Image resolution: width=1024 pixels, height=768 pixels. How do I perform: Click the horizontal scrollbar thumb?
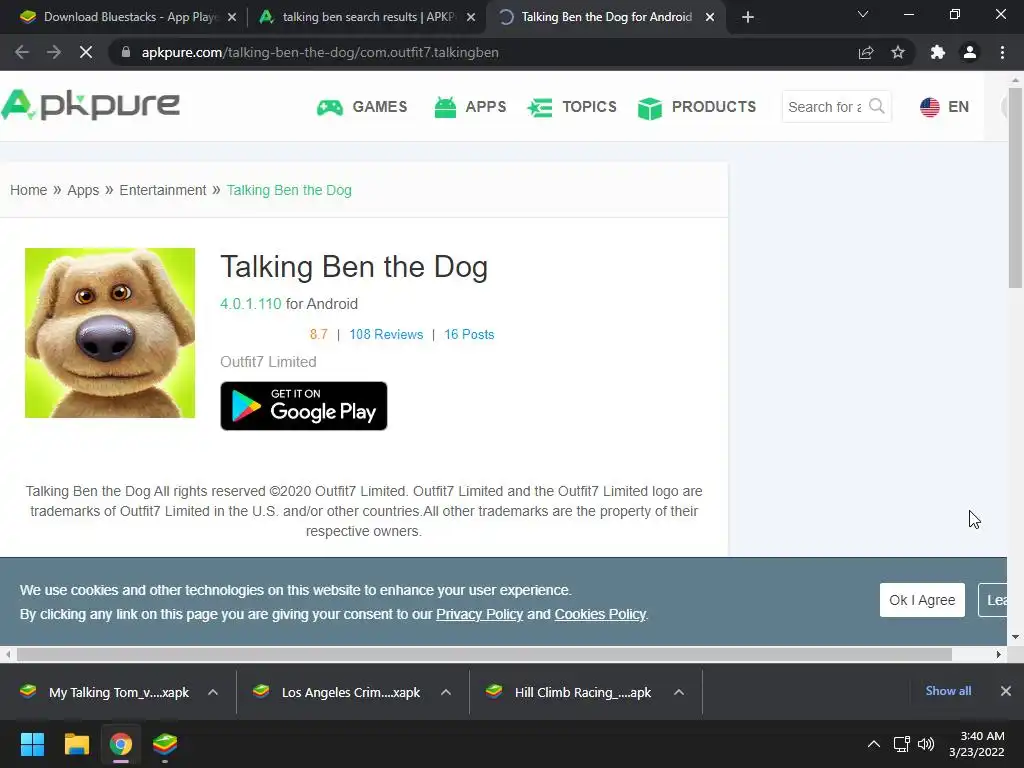pos(484,654)
